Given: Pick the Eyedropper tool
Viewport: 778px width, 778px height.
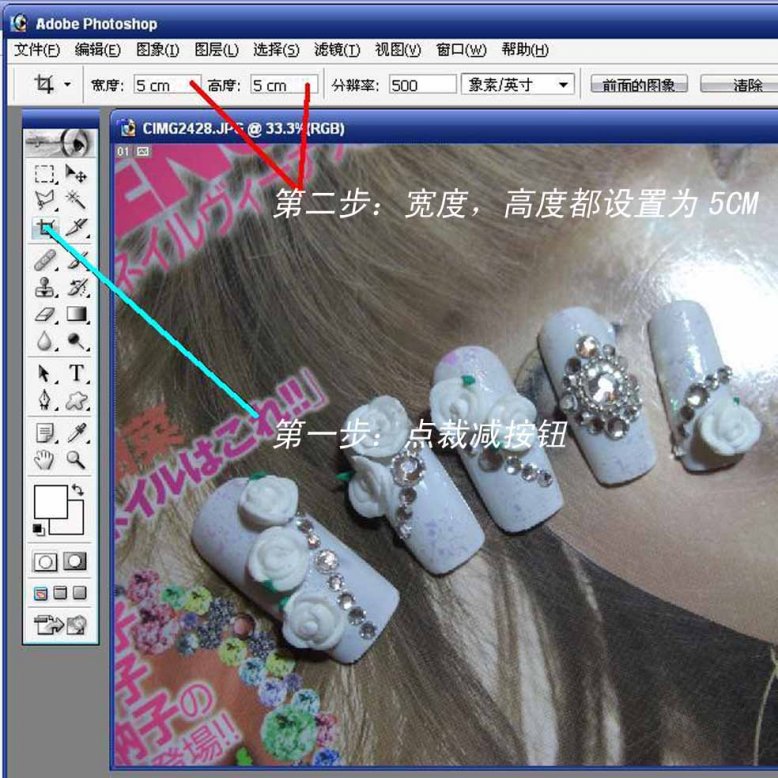Looking at the screenshot, I should click(x=76, y=432).
